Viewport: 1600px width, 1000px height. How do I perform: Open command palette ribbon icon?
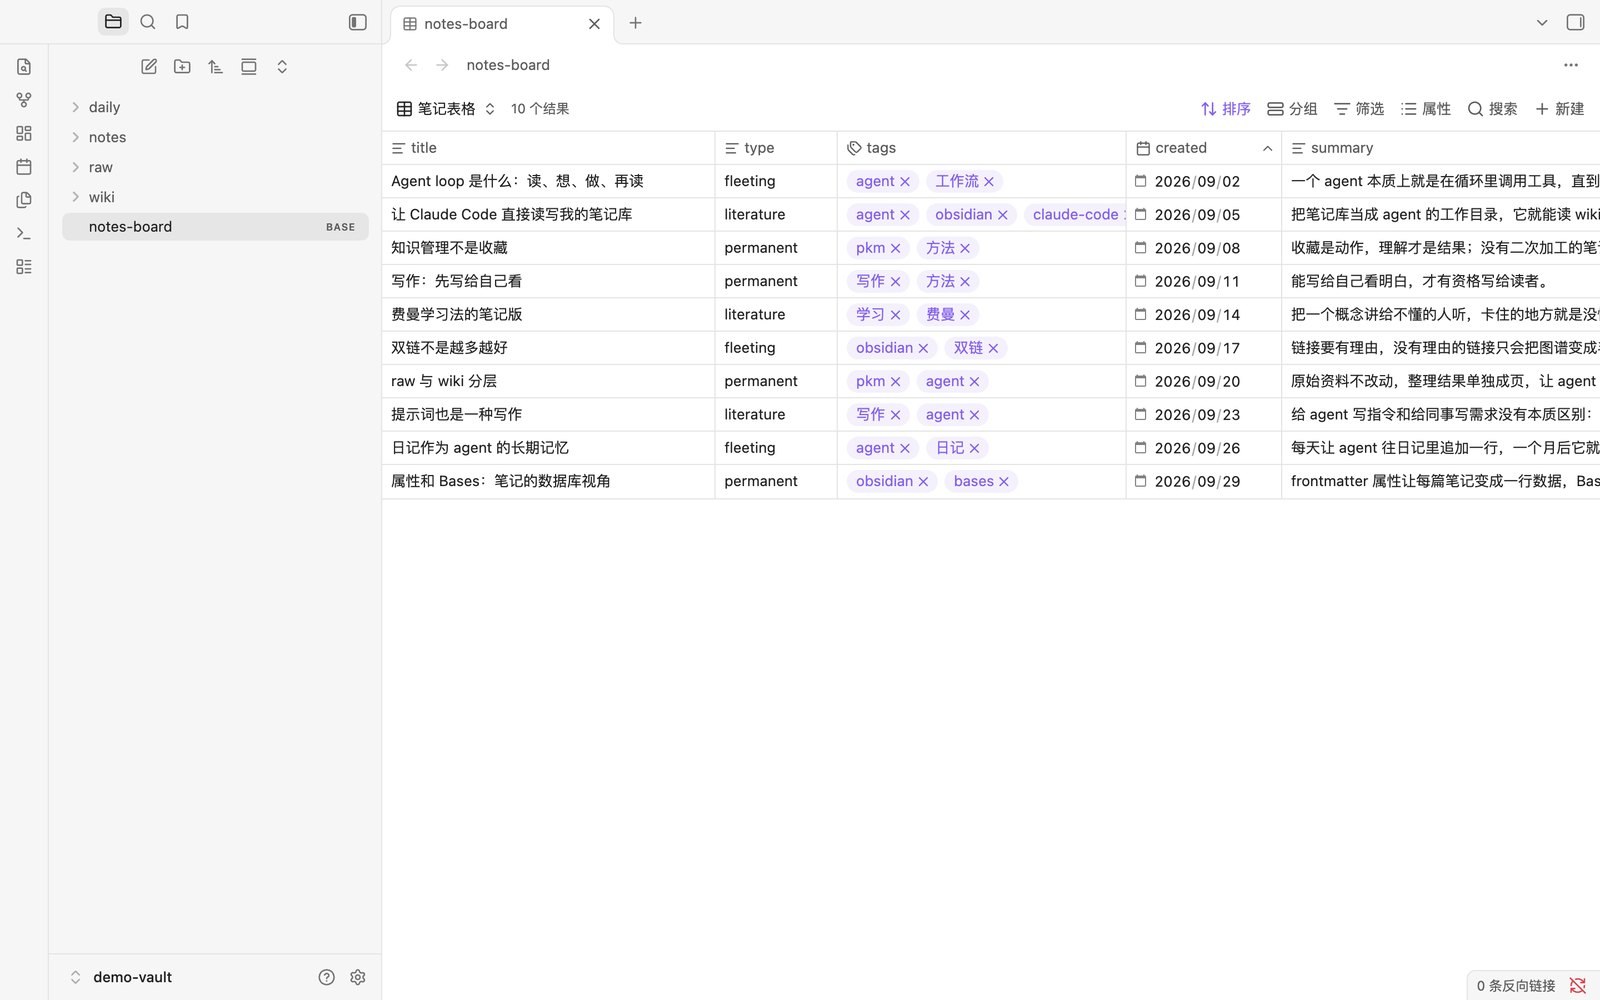[x=24, y=233]
